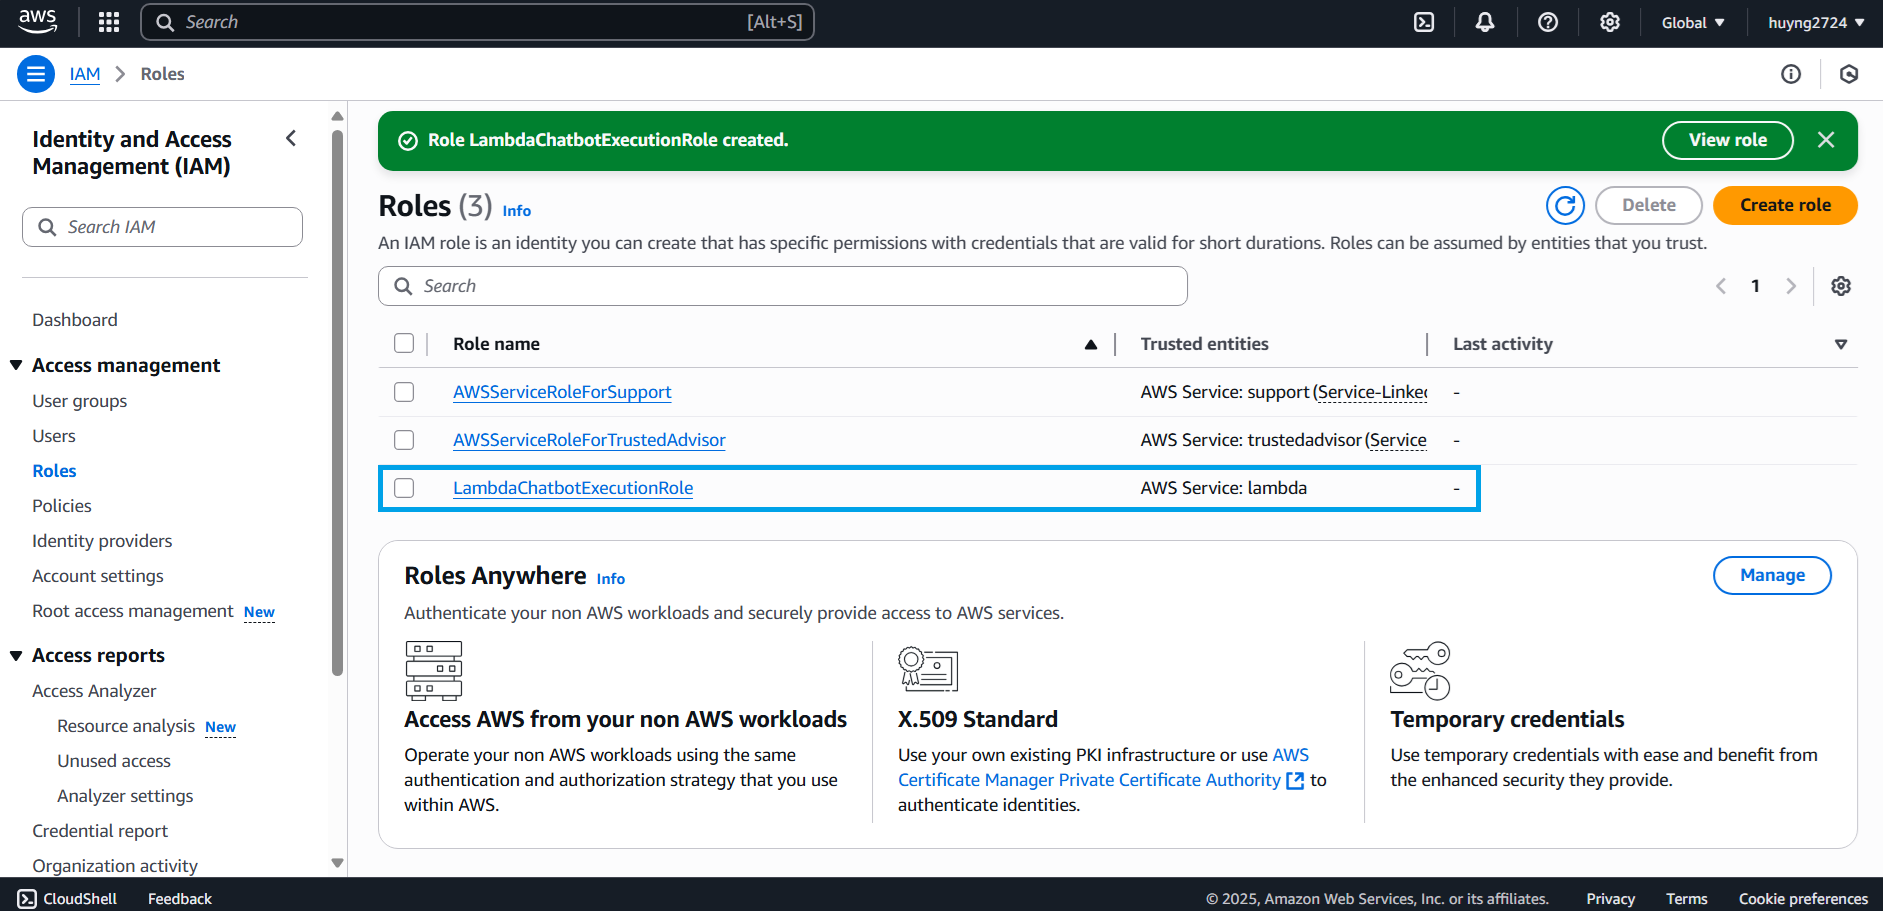
Task: Open User groups in the sidebar
Action: (x=80, y=401)
